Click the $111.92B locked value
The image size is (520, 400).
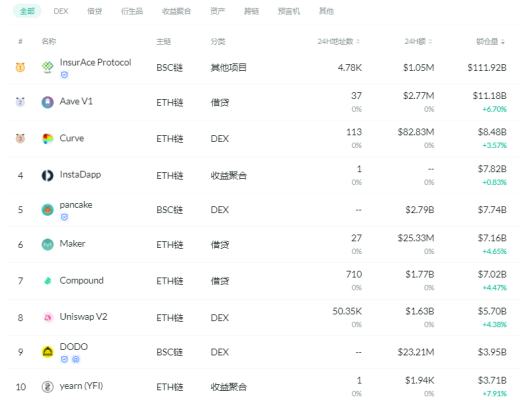(487, 68)
